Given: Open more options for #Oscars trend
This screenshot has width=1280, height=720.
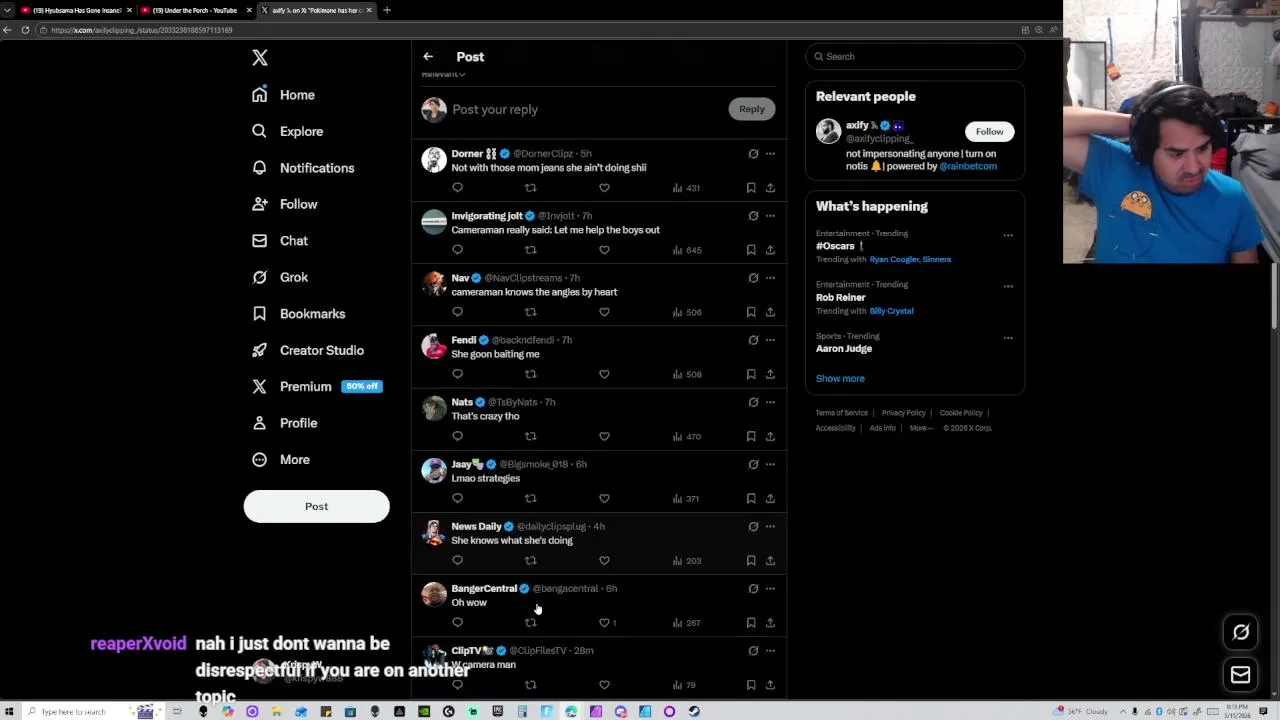Looking at the screenshot, I should pos(1008,235).
